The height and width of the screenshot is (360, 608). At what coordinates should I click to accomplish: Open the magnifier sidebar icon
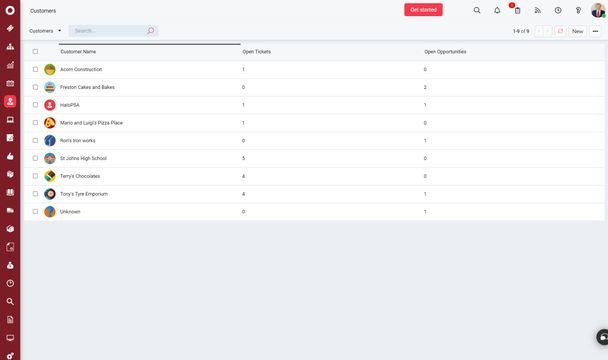(x=10, y=301)
